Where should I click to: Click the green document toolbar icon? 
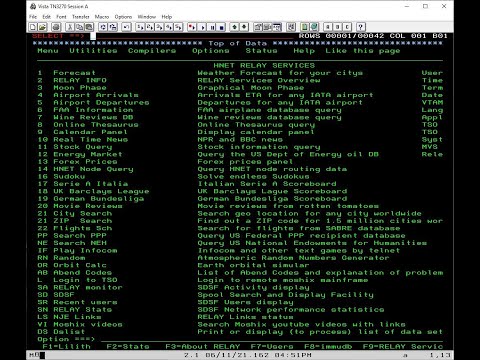(304, 27)
